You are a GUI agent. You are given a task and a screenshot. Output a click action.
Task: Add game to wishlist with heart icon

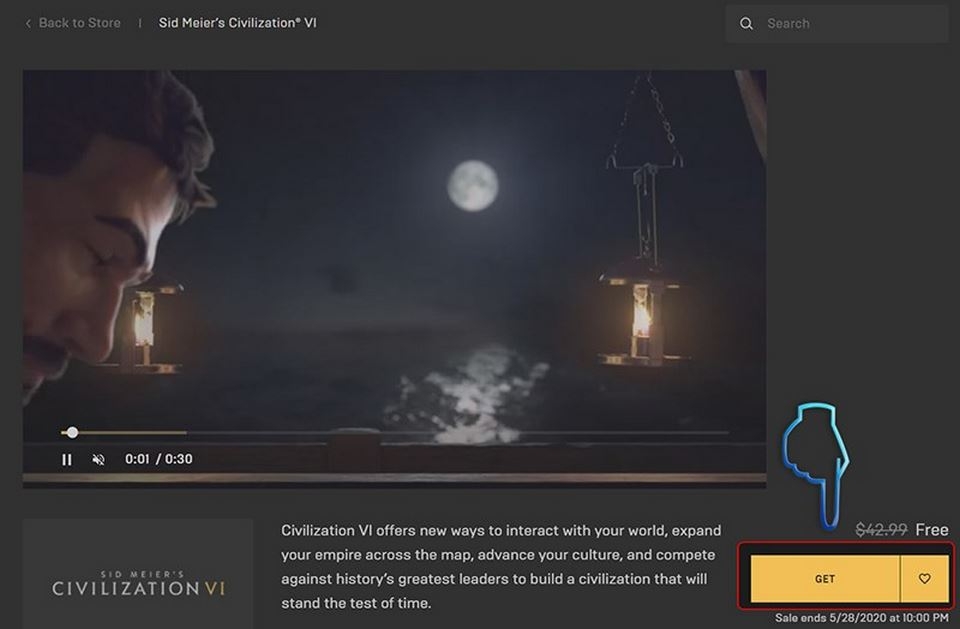tap(924, 579)
